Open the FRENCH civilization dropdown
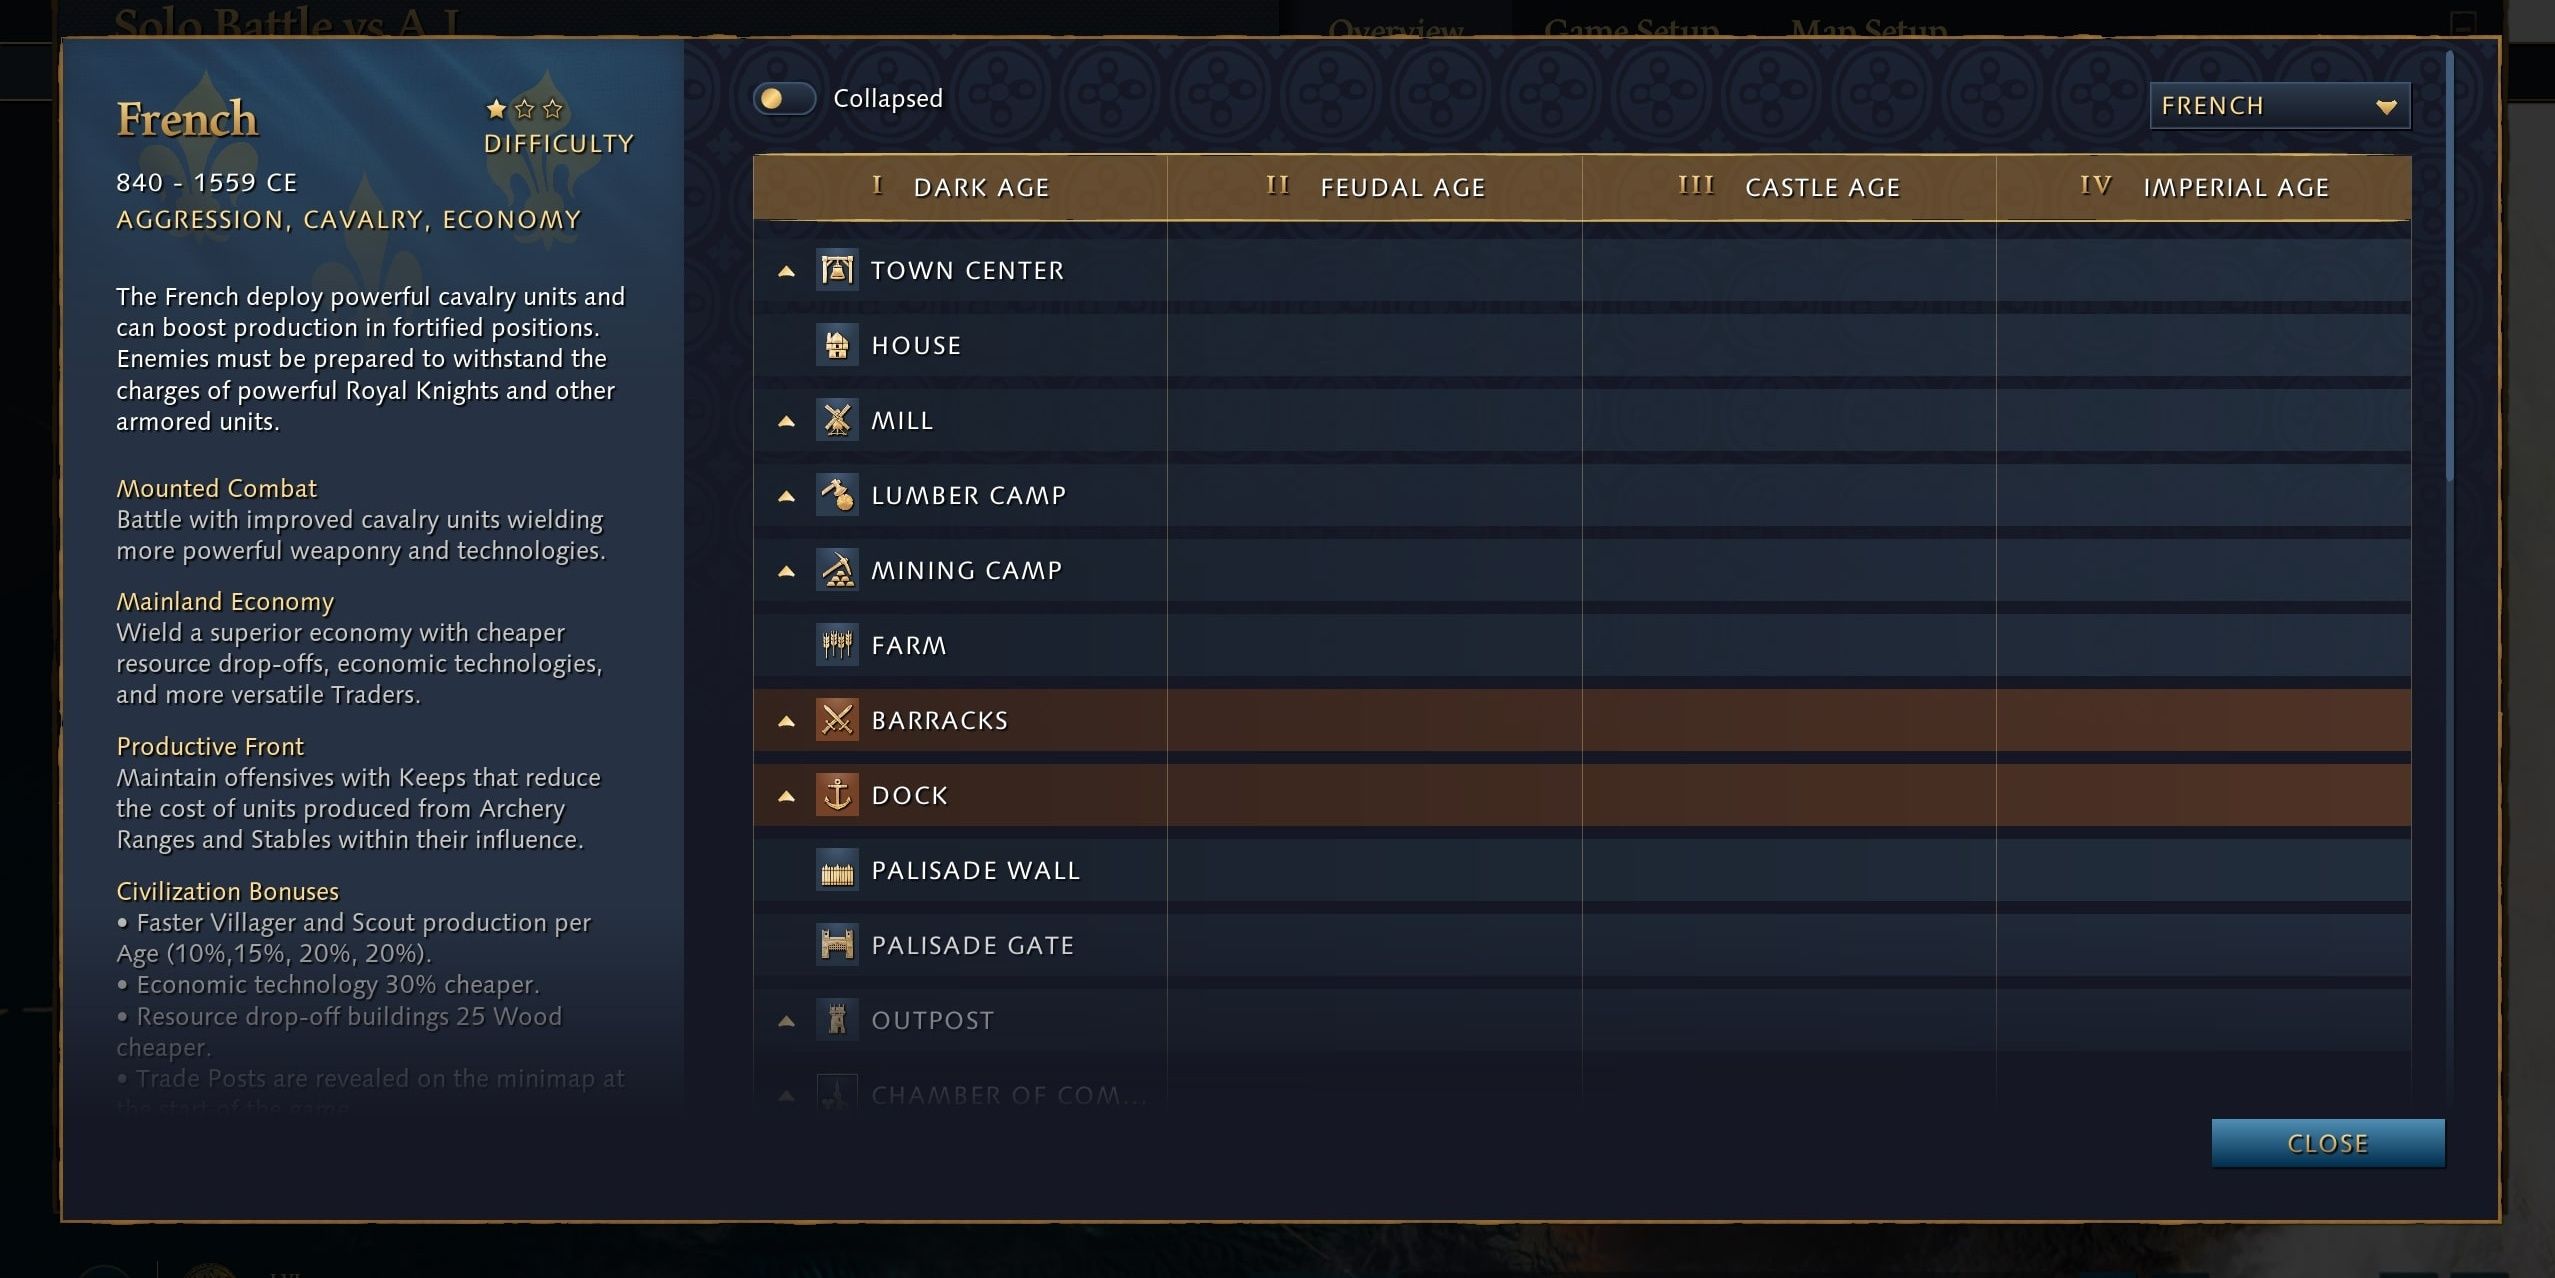 pos(2280,106)
